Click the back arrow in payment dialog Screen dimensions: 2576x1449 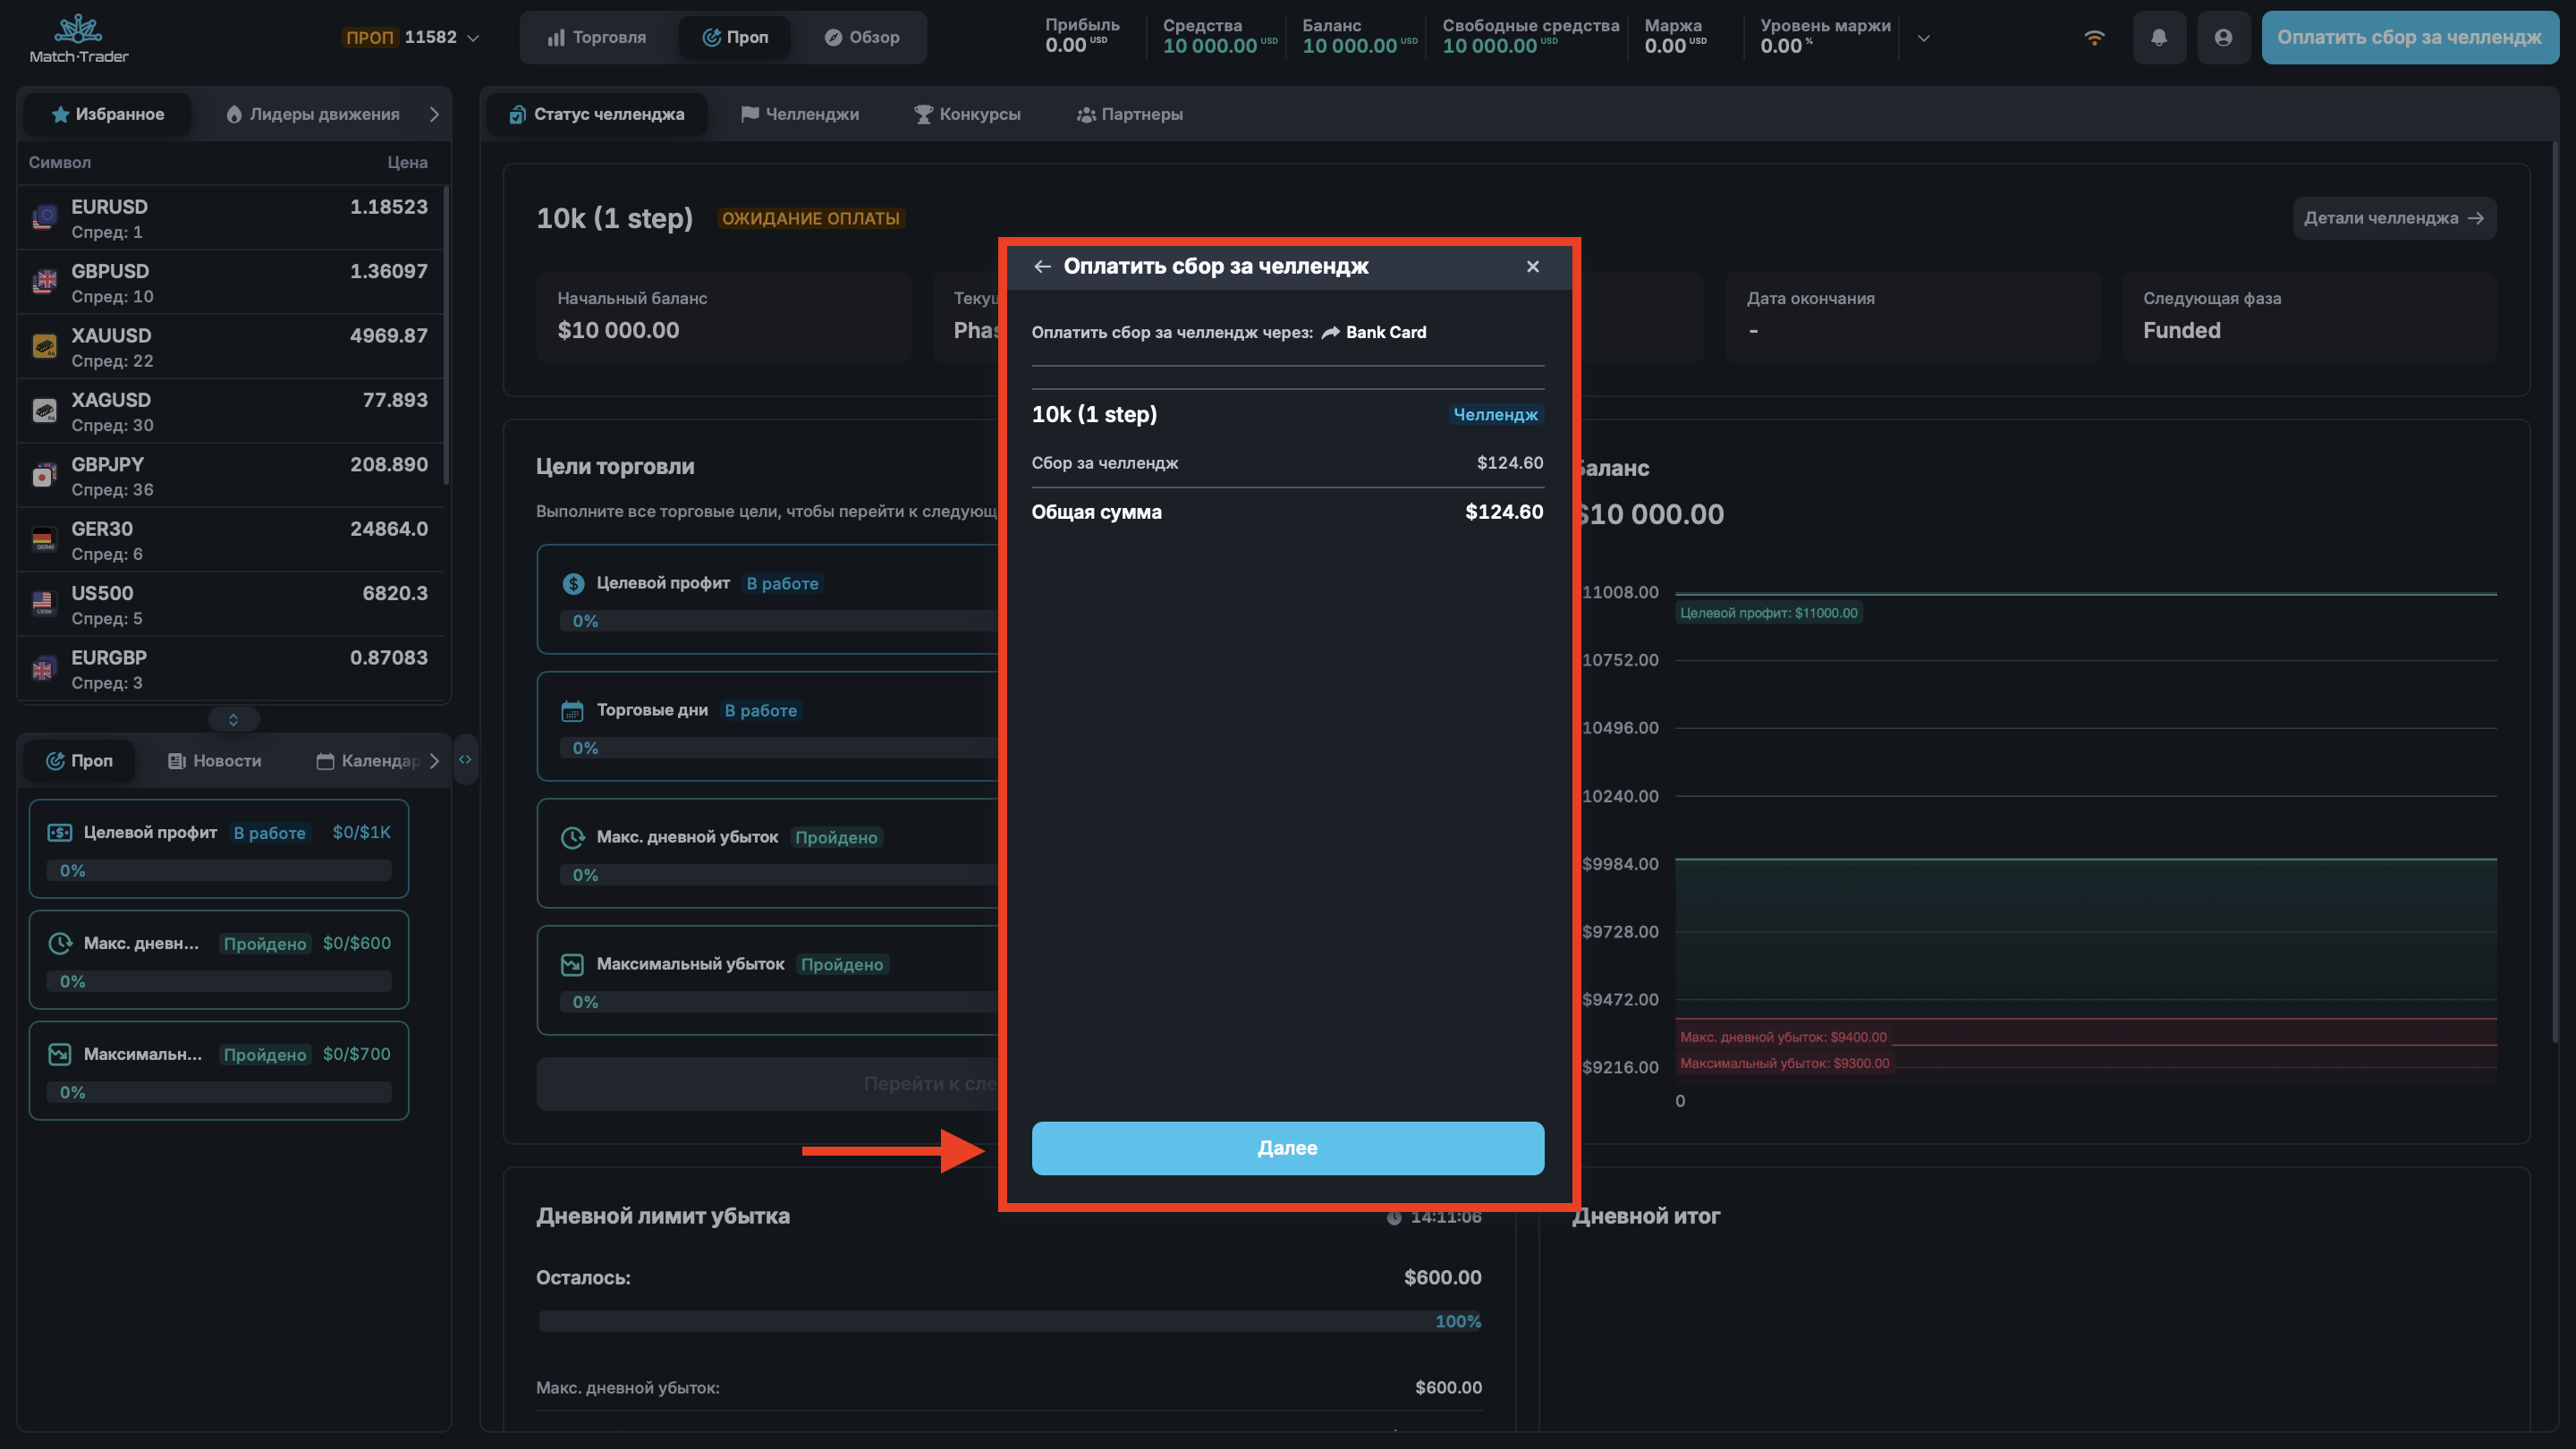1042,266
